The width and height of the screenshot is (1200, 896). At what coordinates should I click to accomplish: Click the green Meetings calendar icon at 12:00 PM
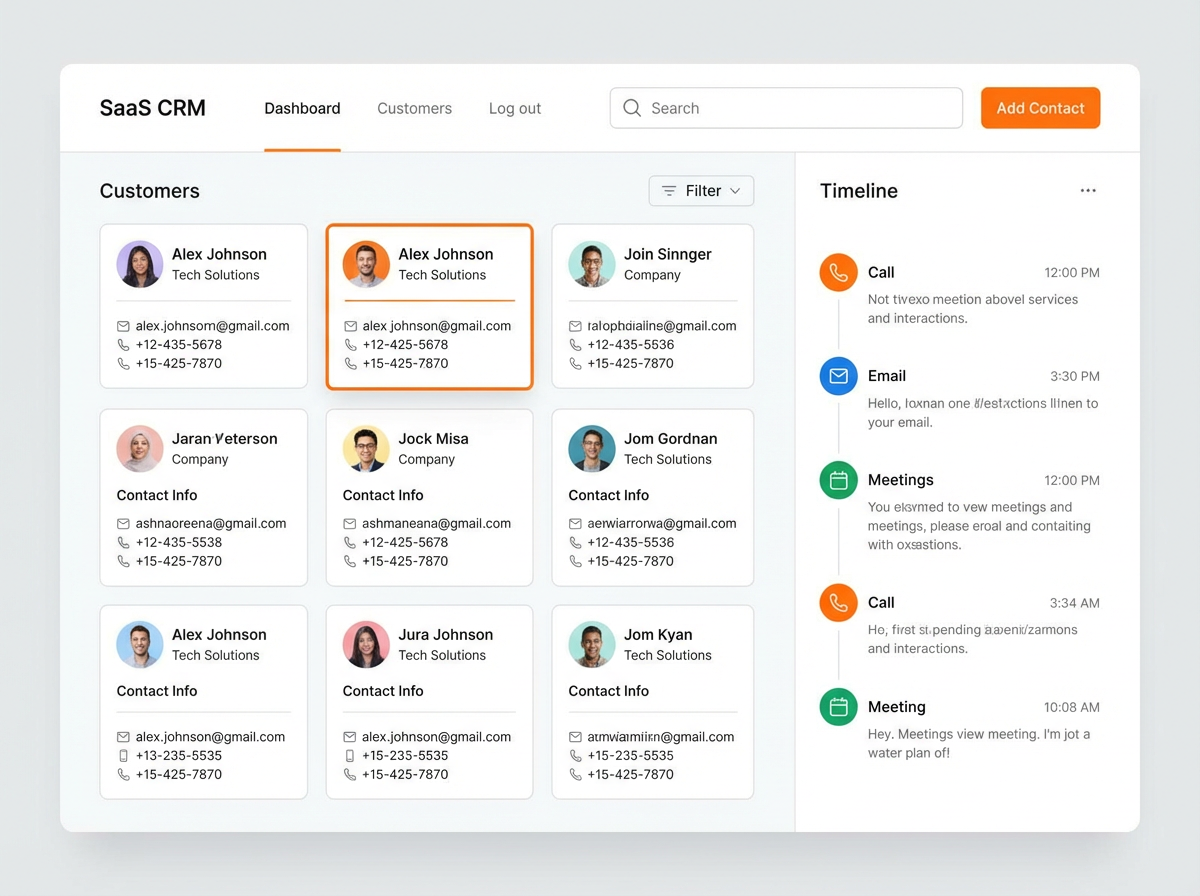click(838, 480)
